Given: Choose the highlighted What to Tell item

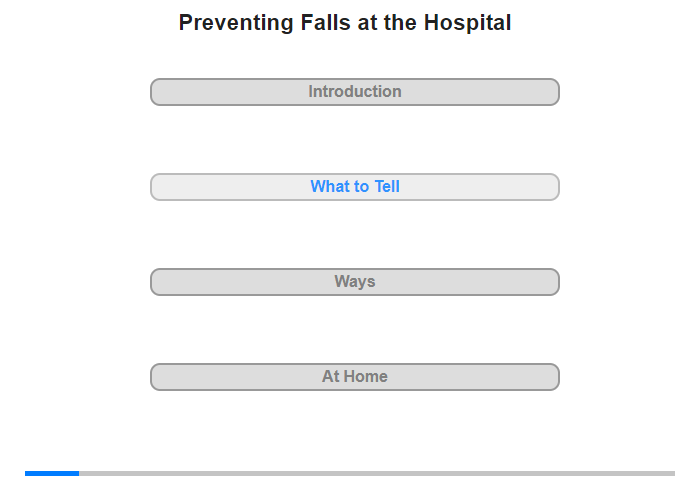Looking at the screenshot, I should pos(355,187).
